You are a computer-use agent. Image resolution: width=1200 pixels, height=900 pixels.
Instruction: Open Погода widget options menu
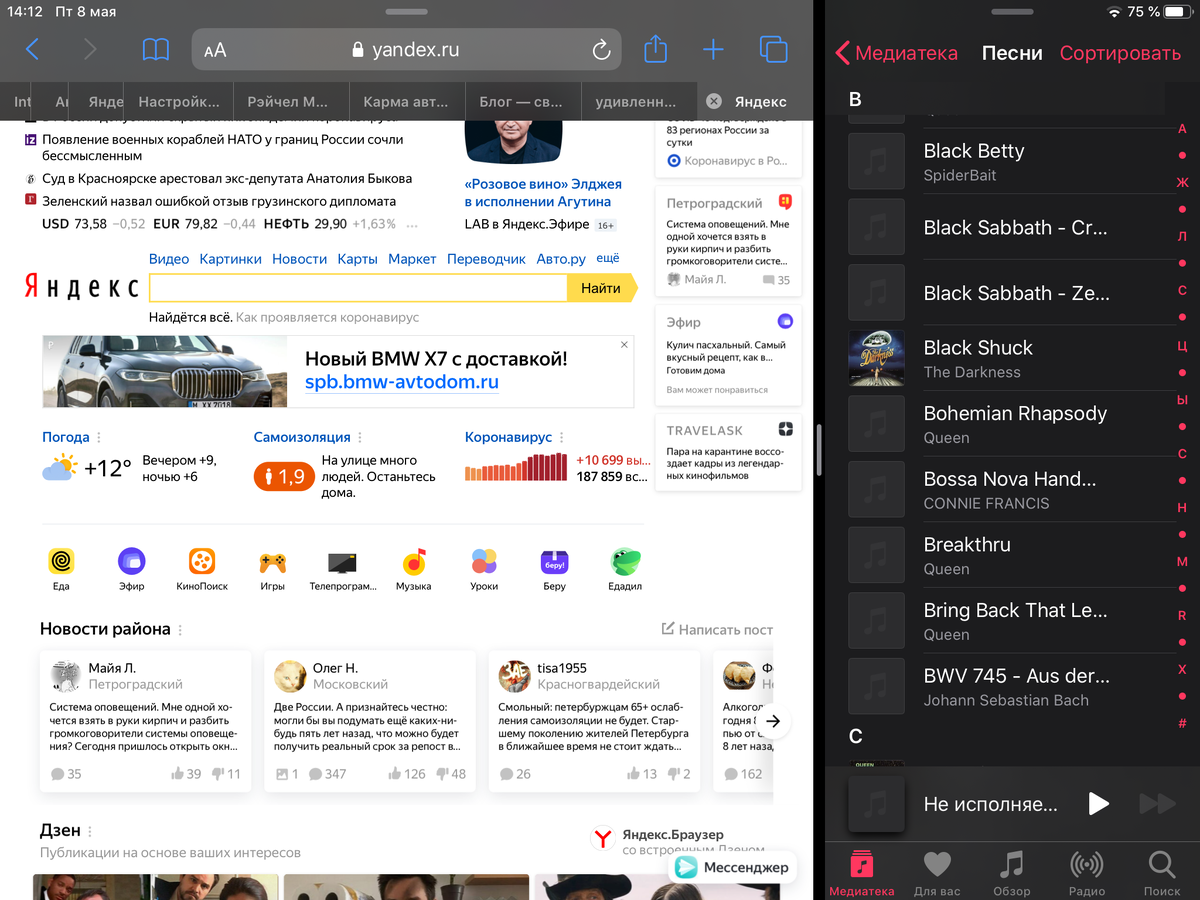[98, 438]
